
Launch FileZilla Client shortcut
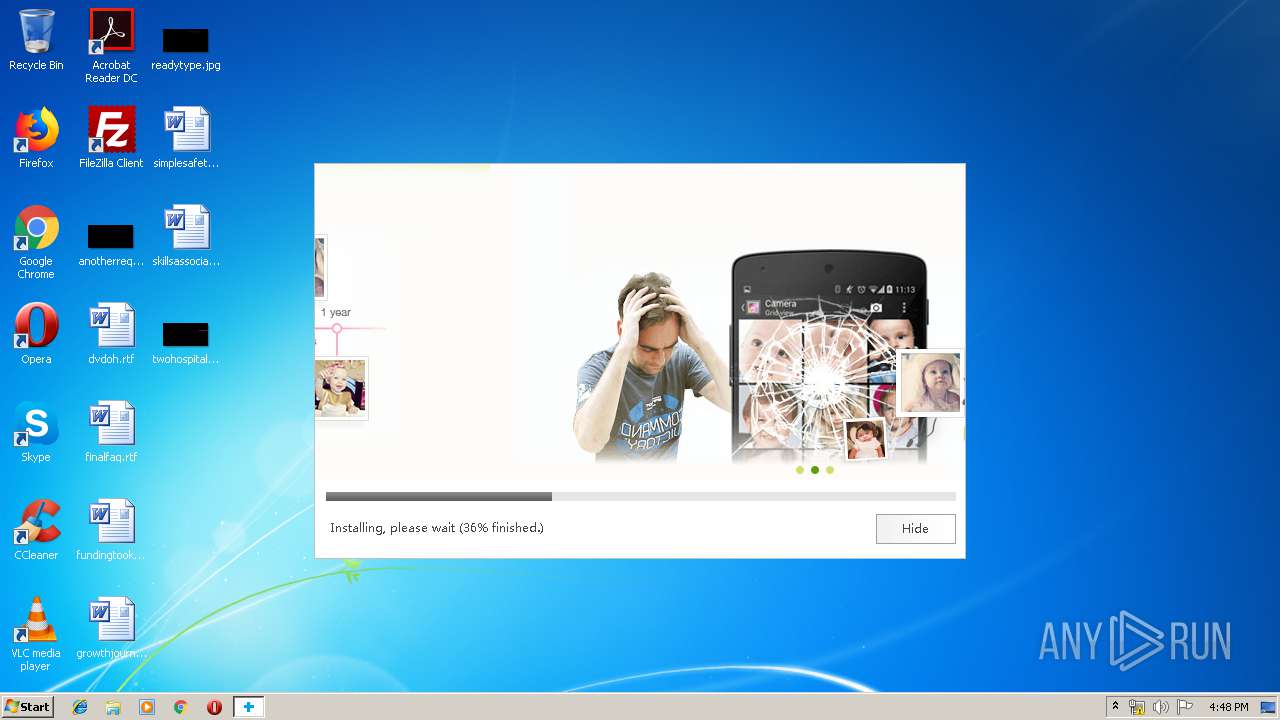(x=111, y=137)
